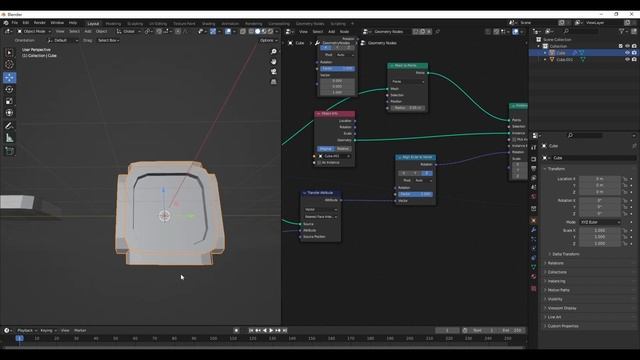
Task: Open rotation Mode XYZ Euler dropdown
Action: tap(600, 222)
